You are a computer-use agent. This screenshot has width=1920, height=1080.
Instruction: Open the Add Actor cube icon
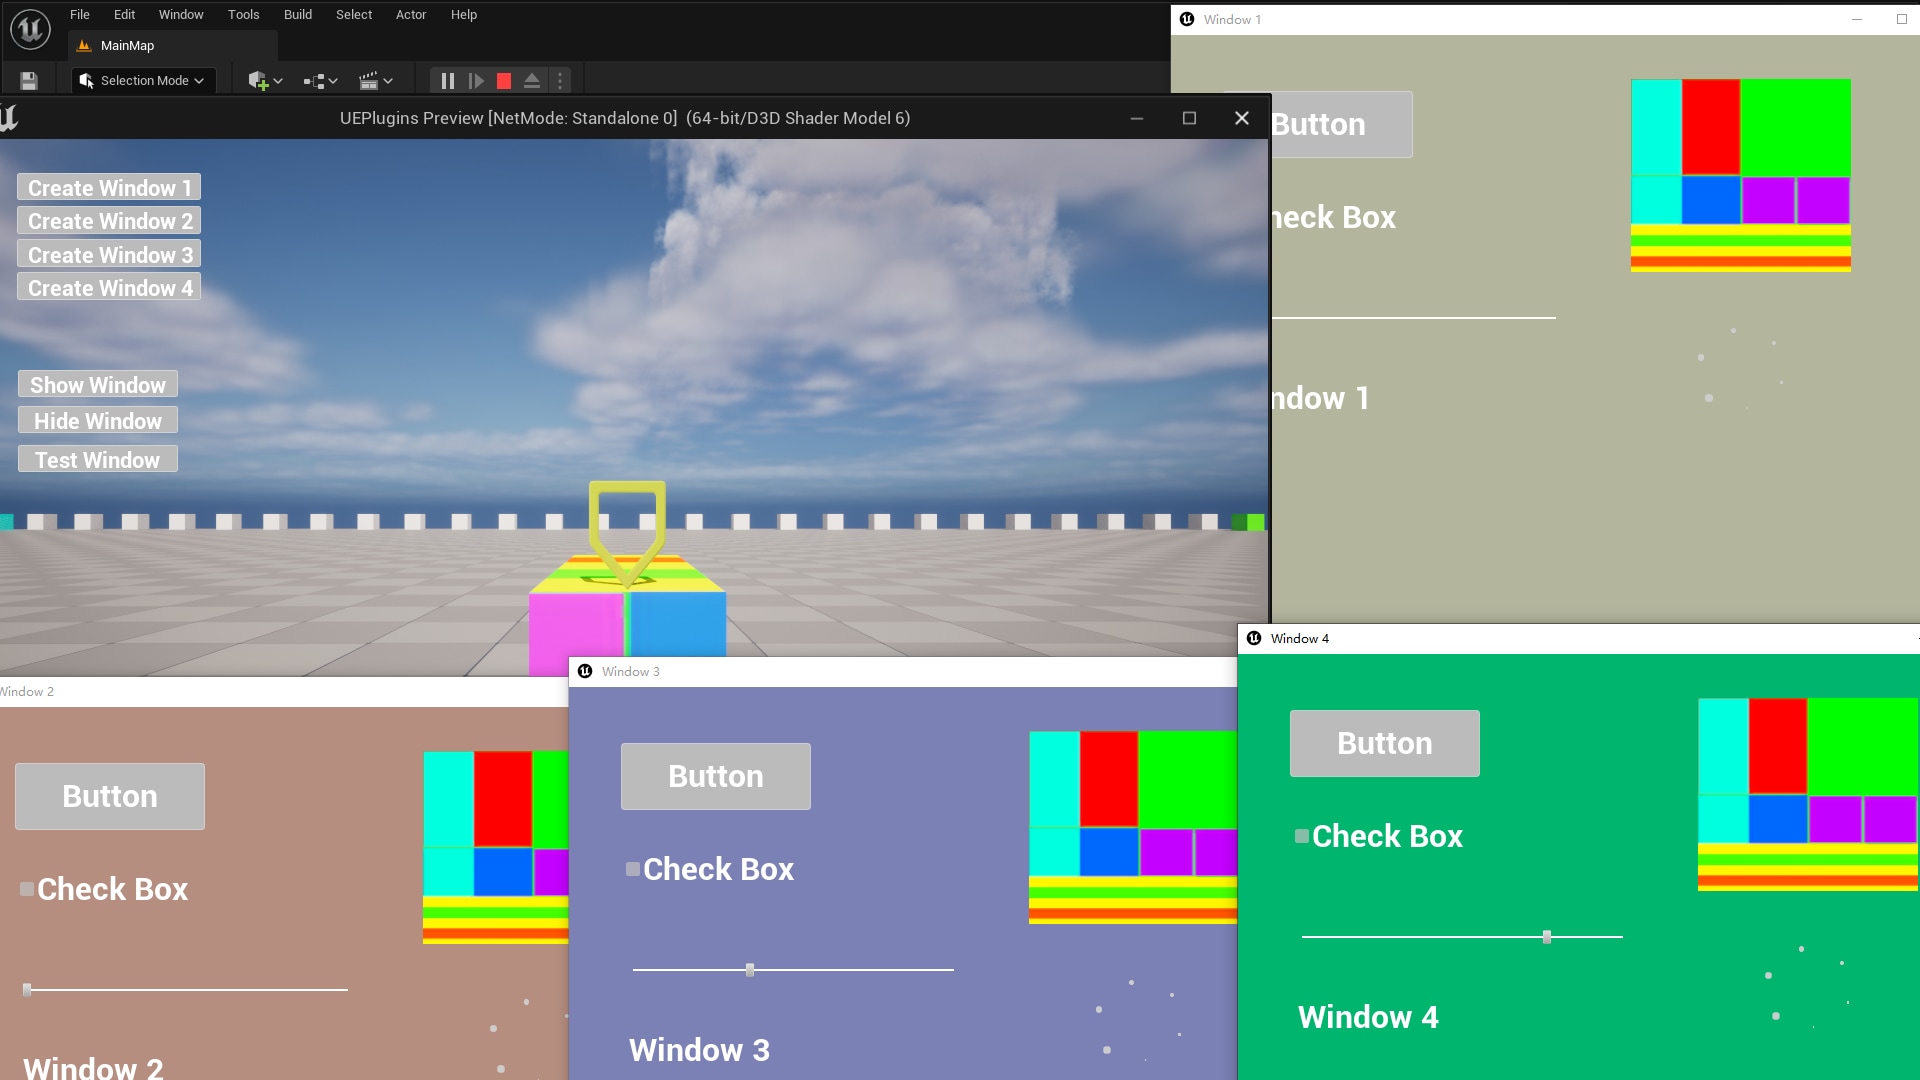point(258,80)
